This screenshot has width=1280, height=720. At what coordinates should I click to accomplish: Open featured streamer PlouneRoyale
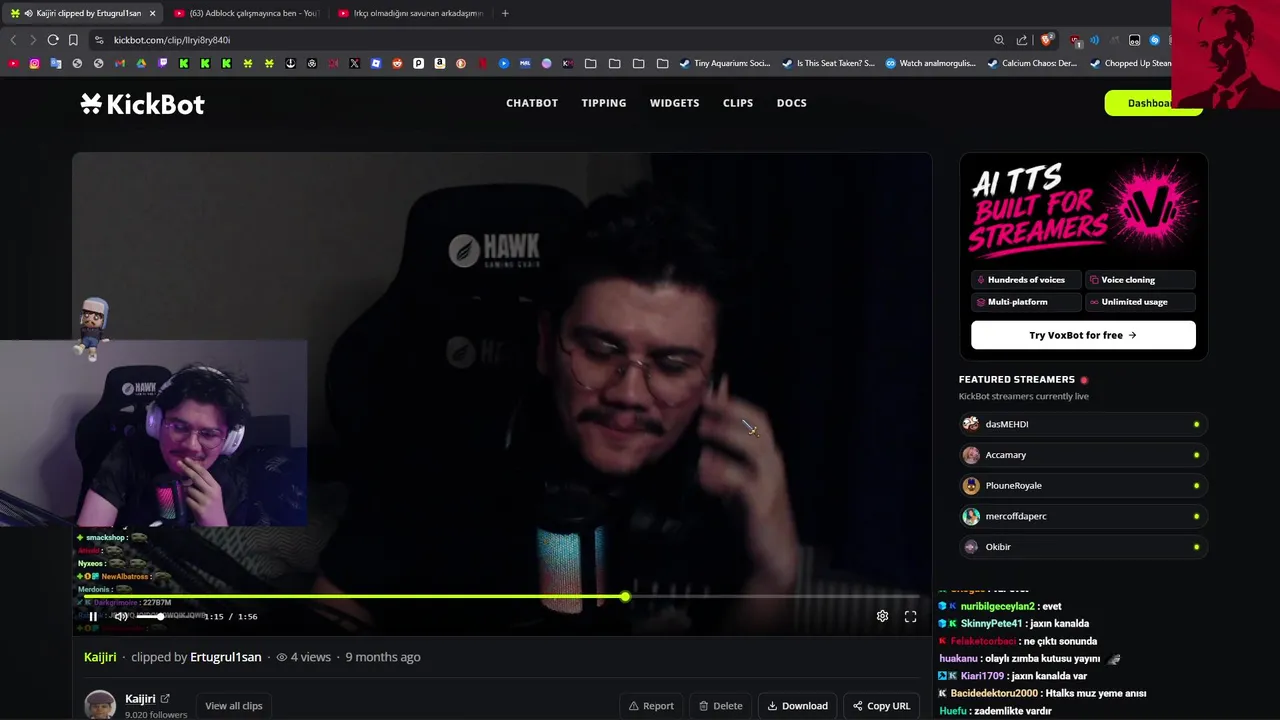click(1083, 486)
